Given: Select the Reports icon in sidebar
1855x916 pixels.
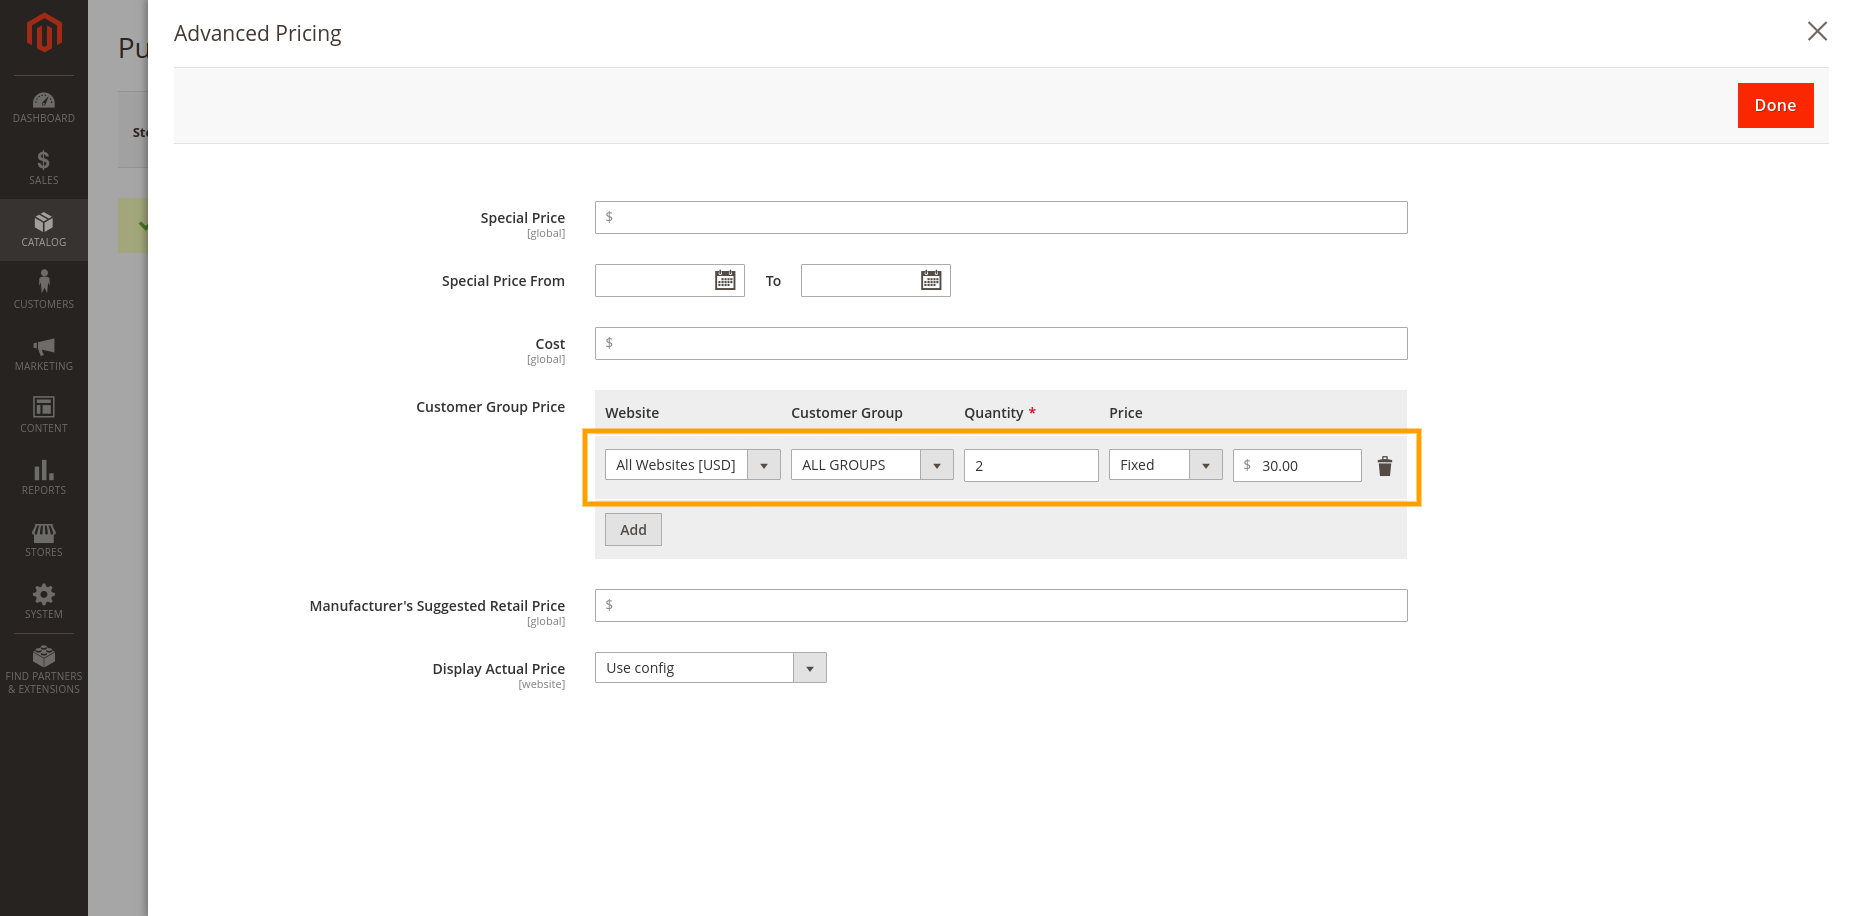Looking at the screenshot, I should pyautogui.click(x=44, y=477).
